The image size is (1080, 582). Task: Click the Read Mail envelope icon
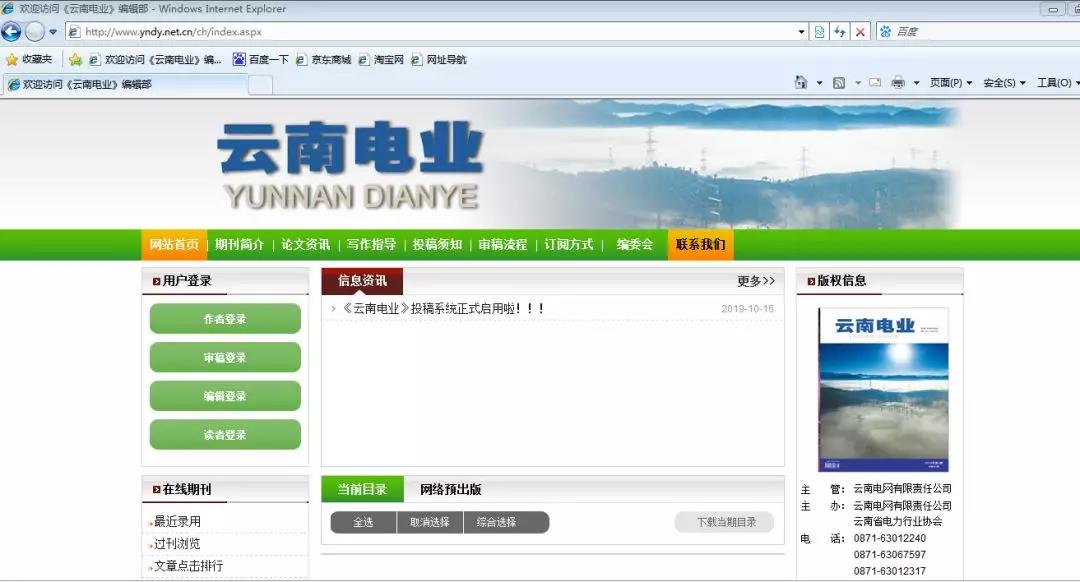(x=875, y=83)
